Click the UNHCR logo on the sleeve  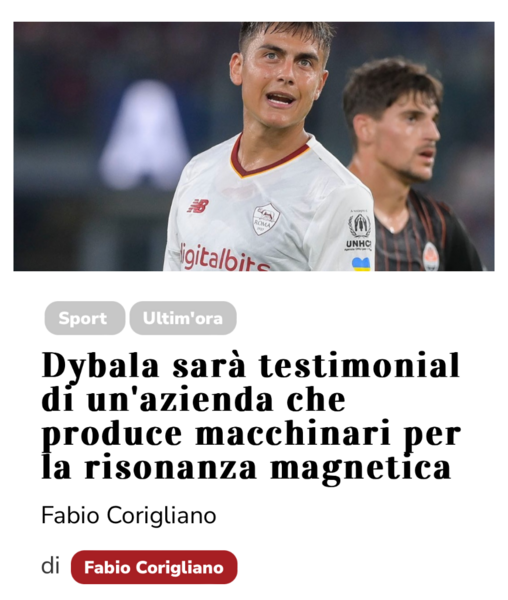coord(359,230)
